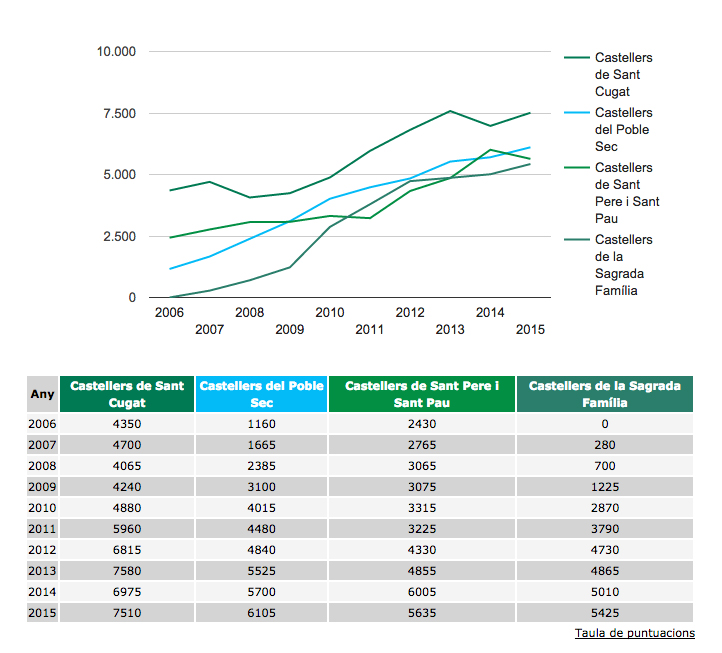Image resolution: width=722 pixels, height=653 pixels.
Task: Click the 2015 row year cell
Action: coord(42,613)
